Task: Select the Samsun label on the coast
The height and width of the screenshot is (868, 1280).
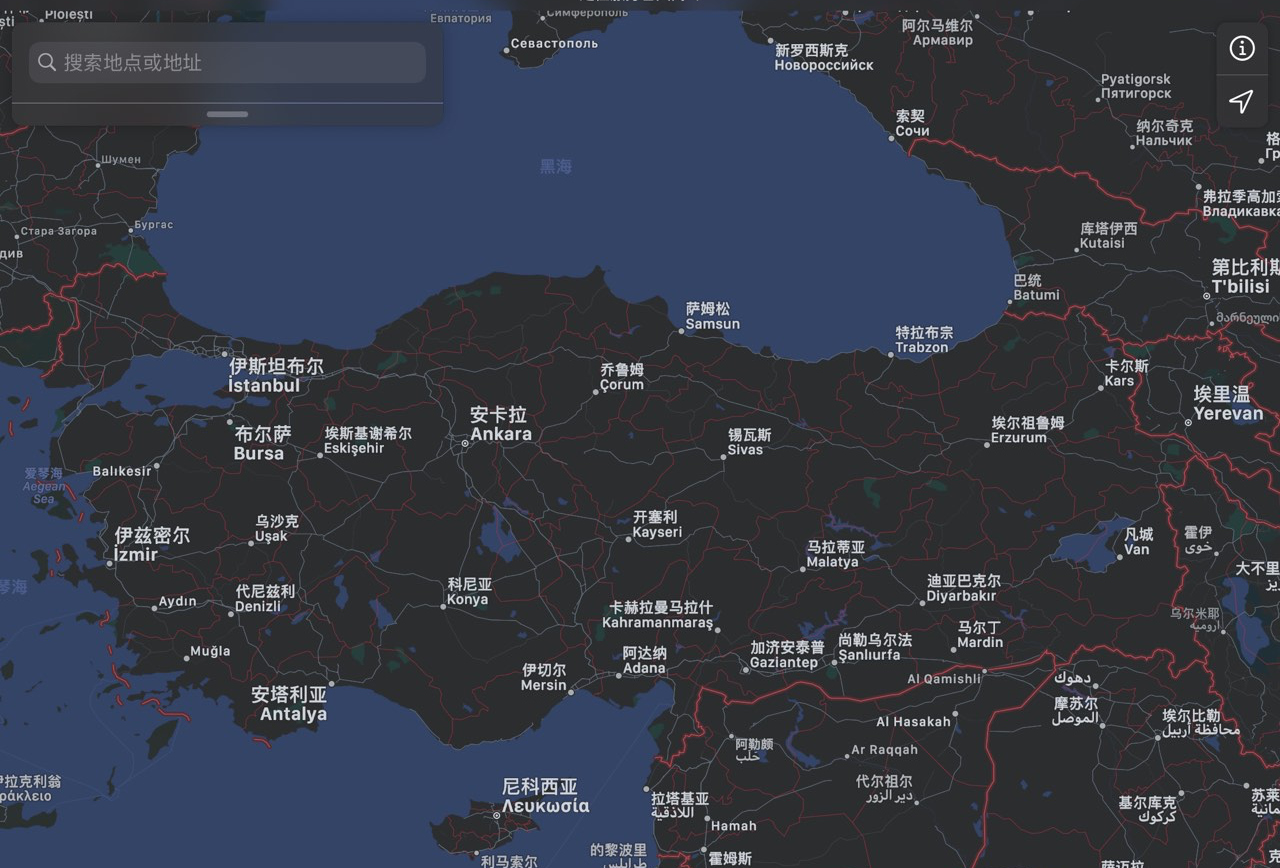Action: coord(712,316)
